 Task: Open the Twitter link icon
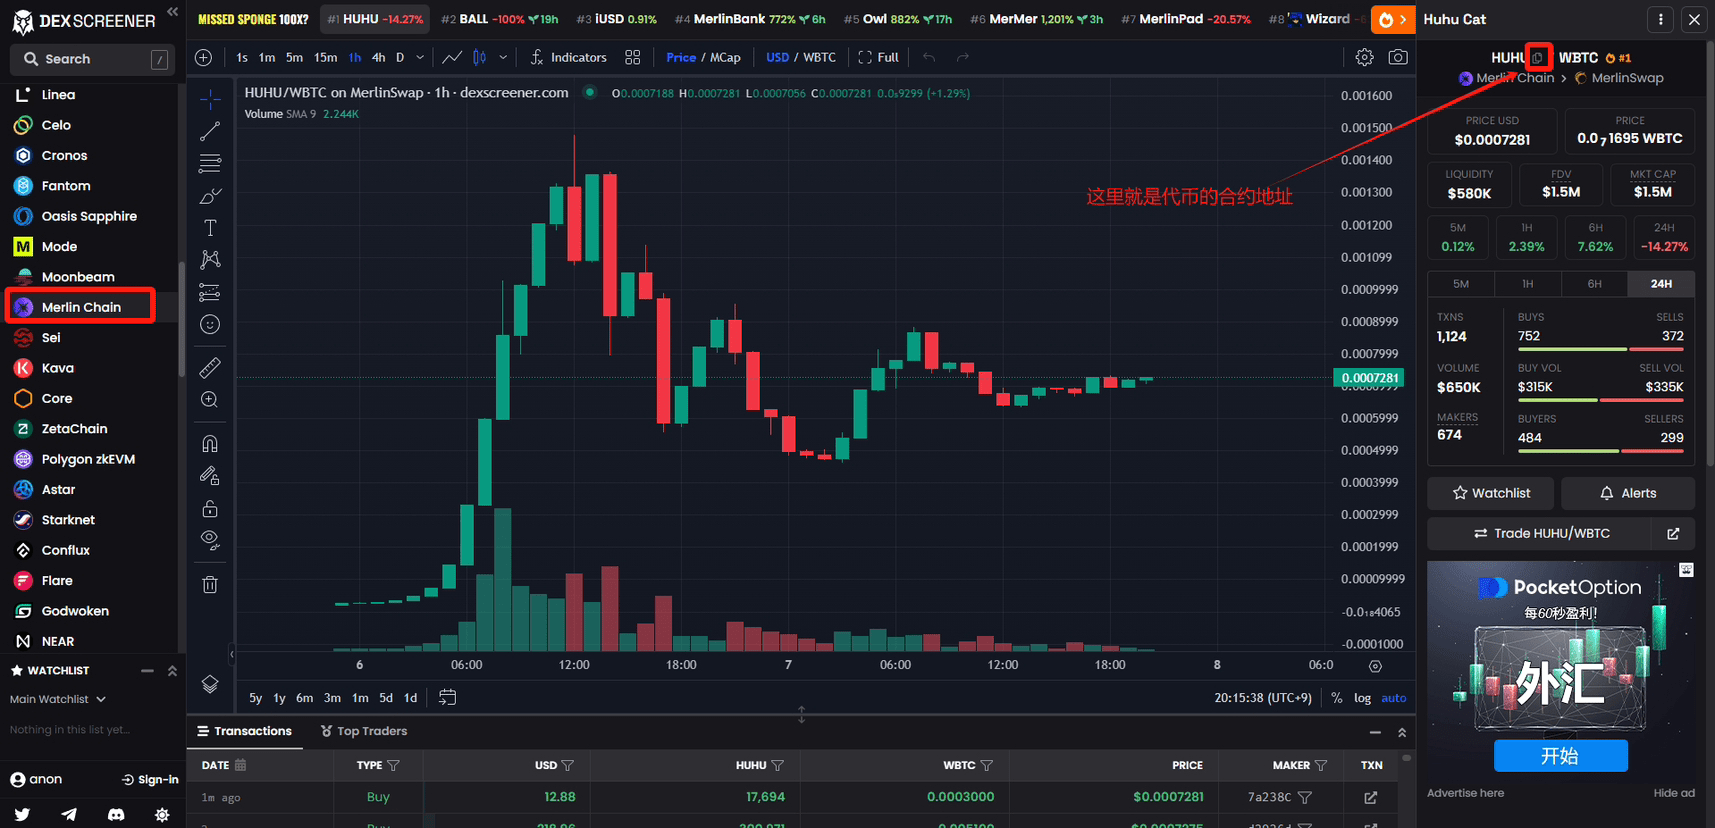click(x=22, y=814)
